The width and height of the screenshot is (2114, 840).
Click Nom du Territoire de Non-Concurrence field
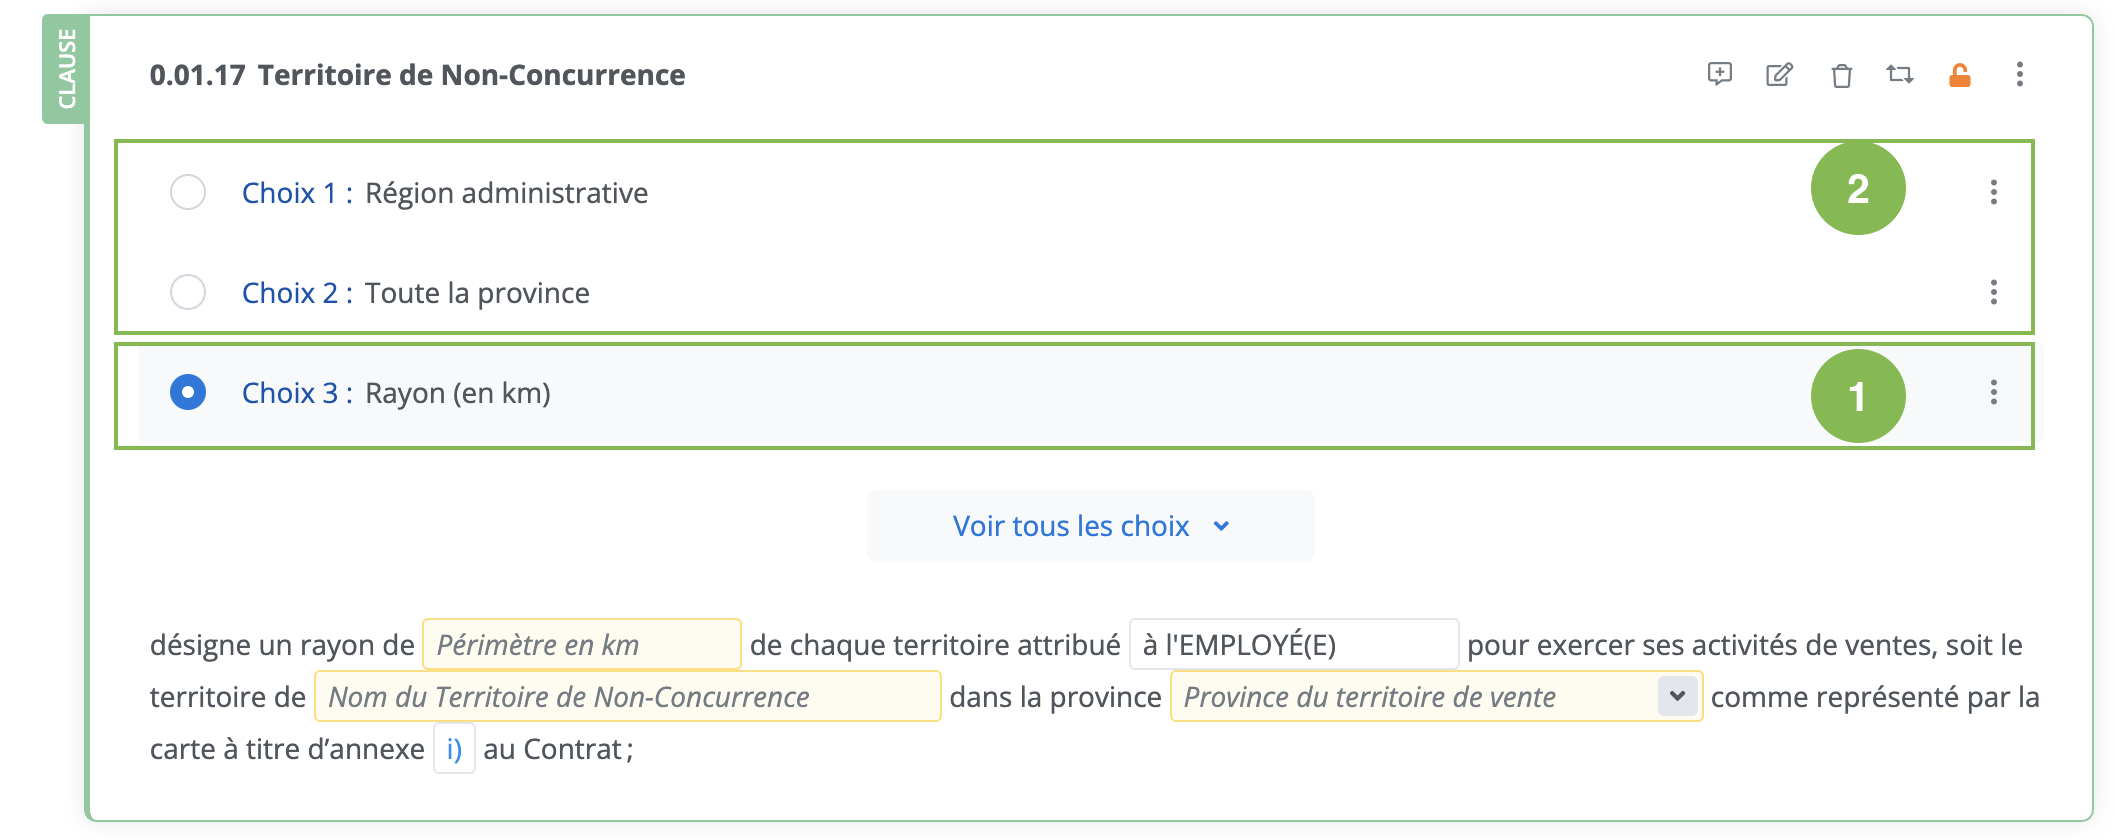coord(627,697)
